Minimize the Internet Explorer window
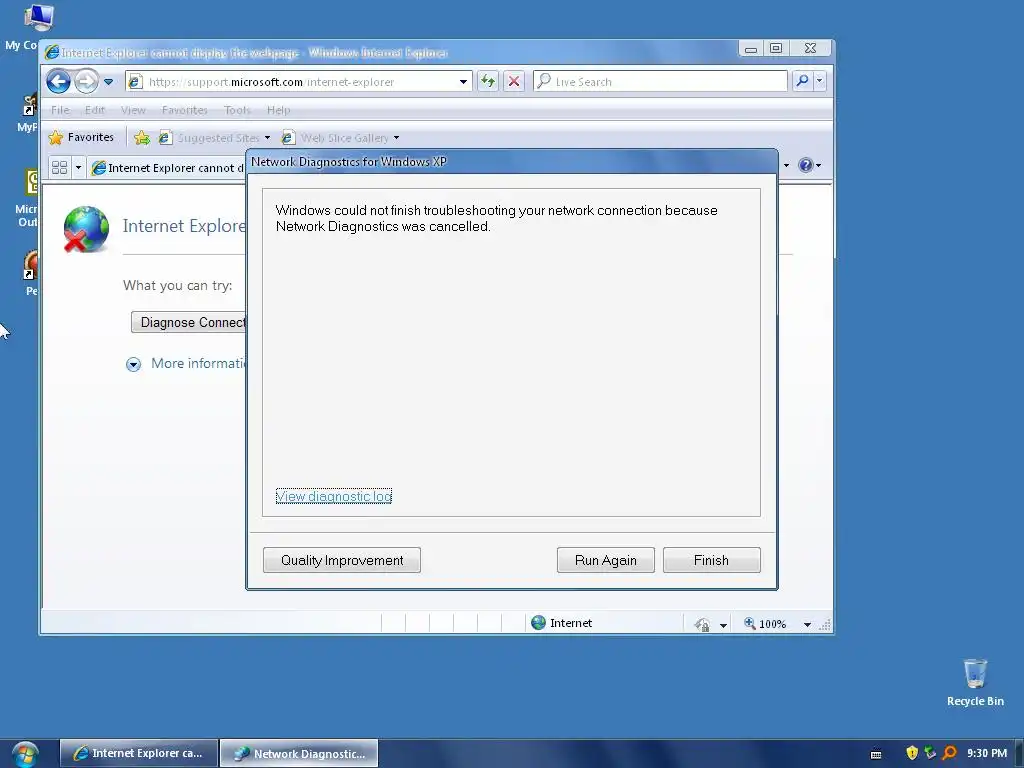This screenshot has width=1024, height=768. (x=751, y=48)
